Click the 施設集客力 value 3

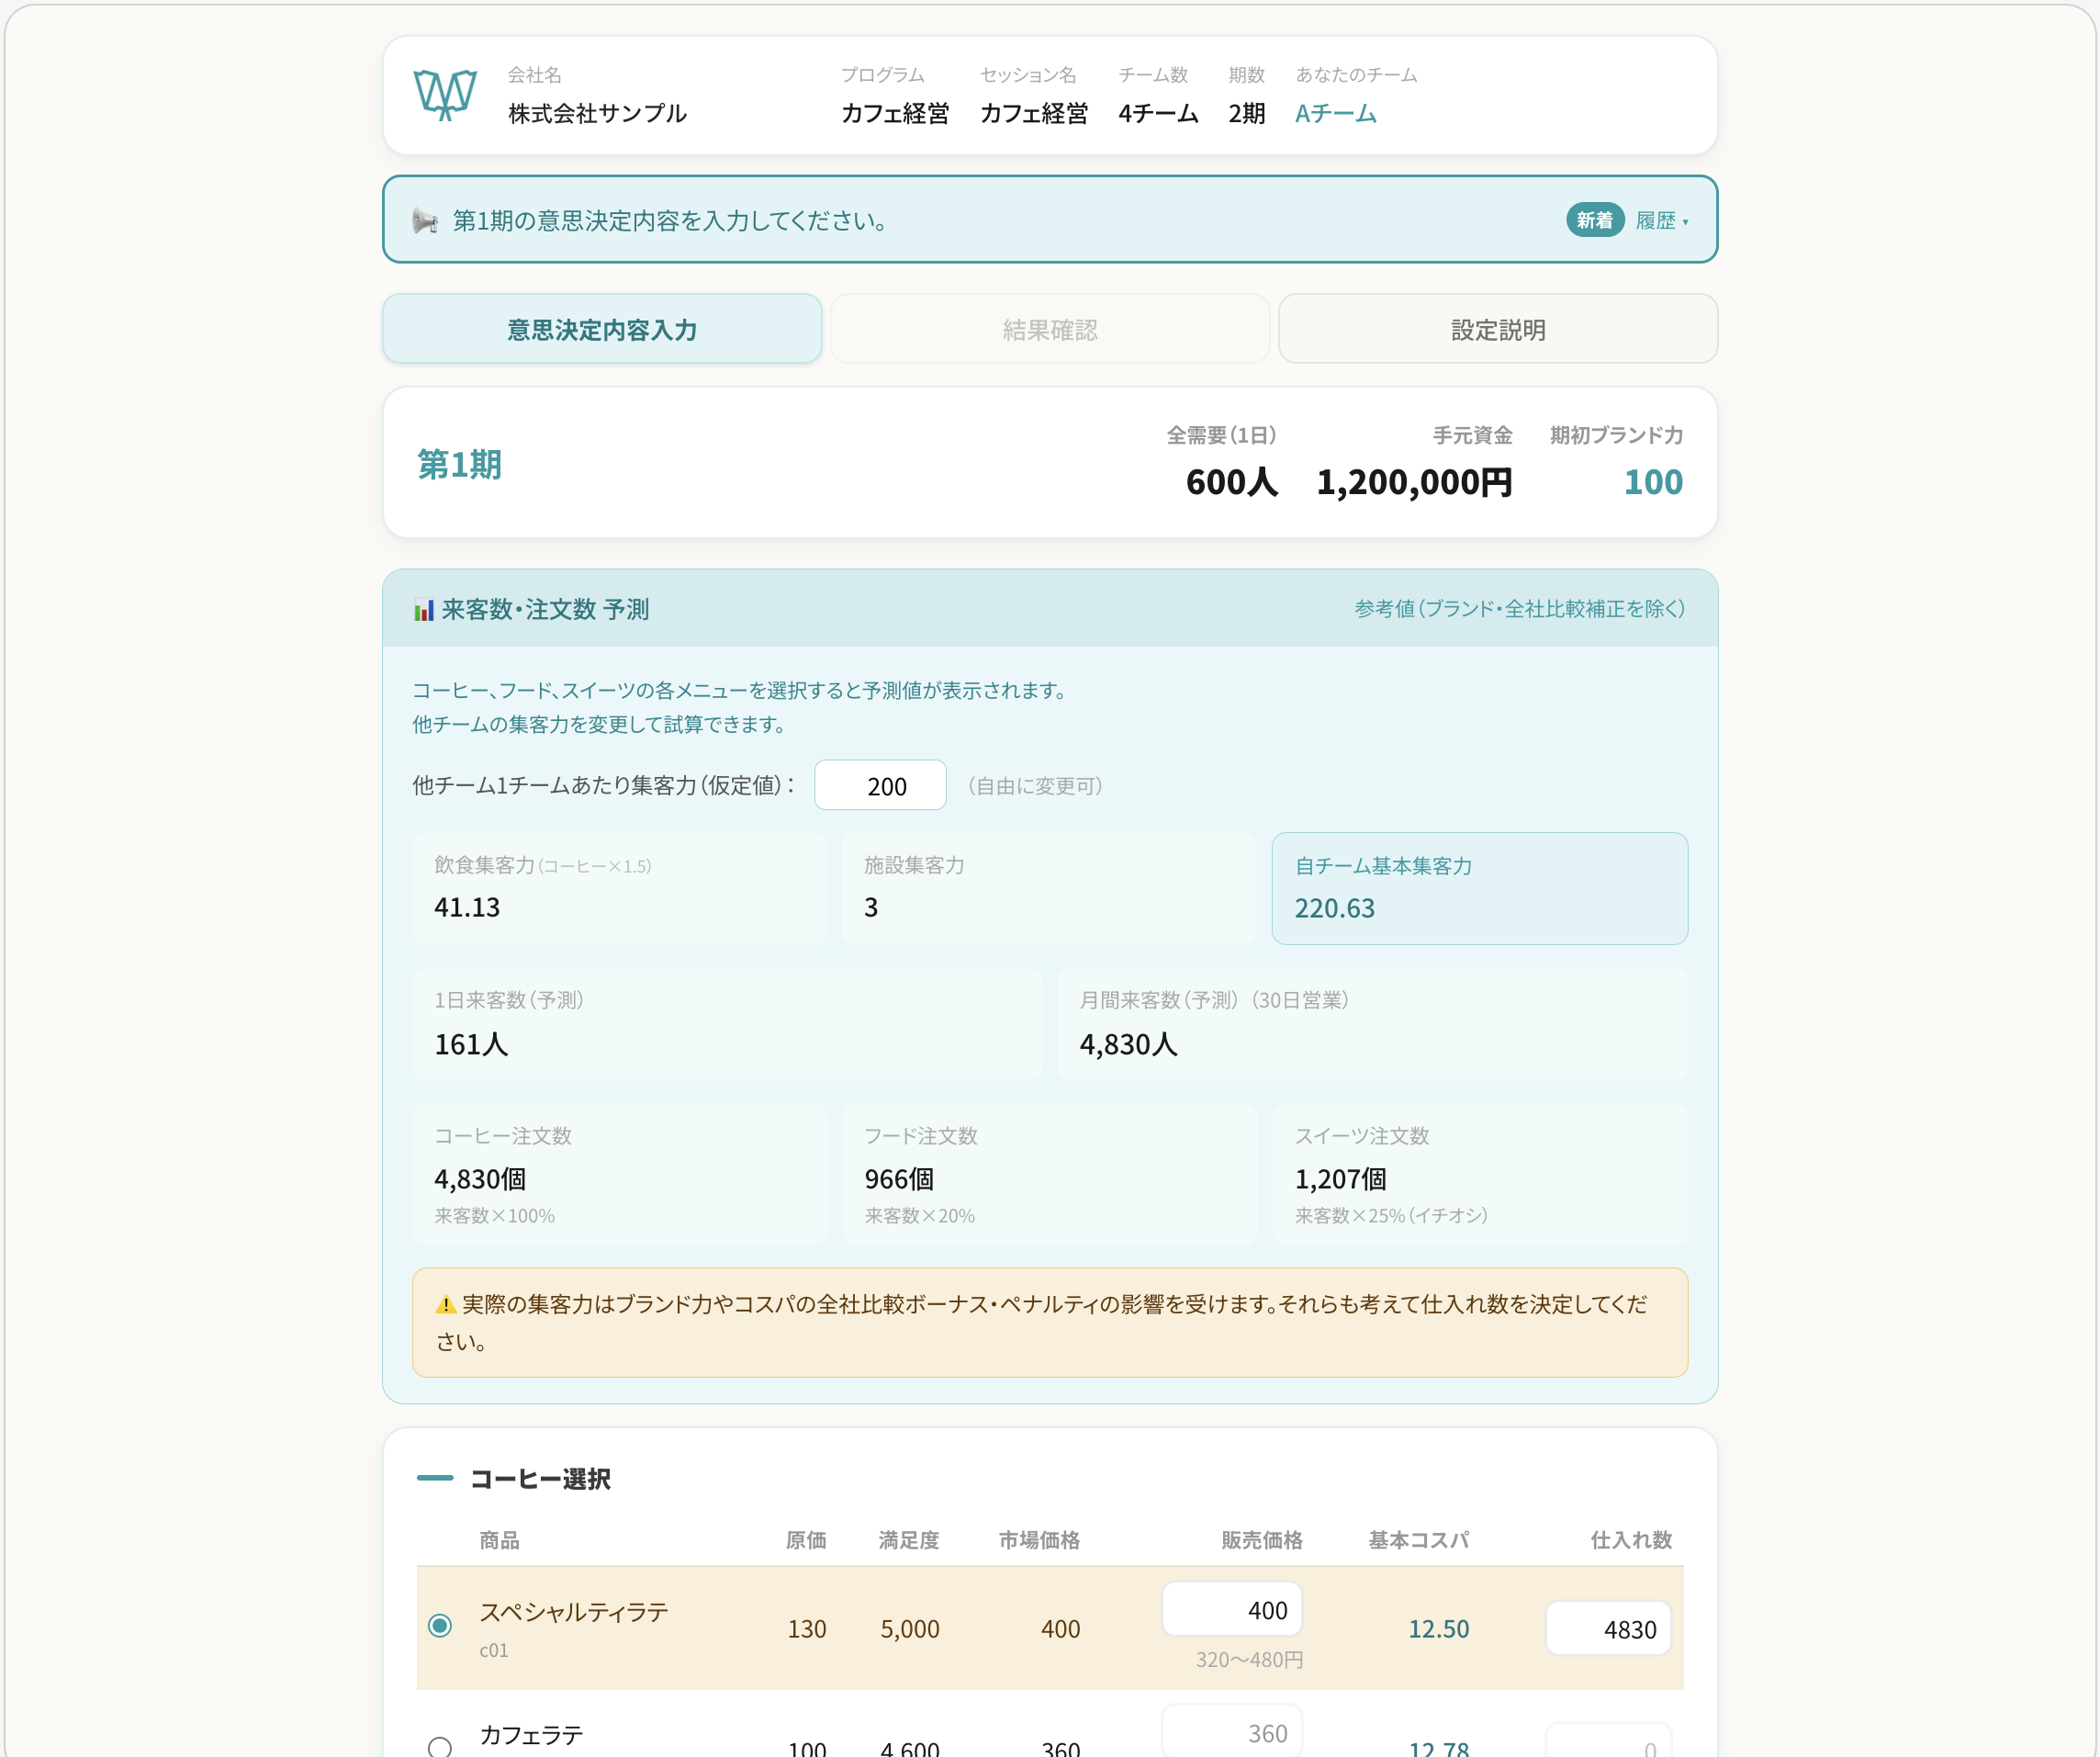pyautogui.click(x=871, y=907)
